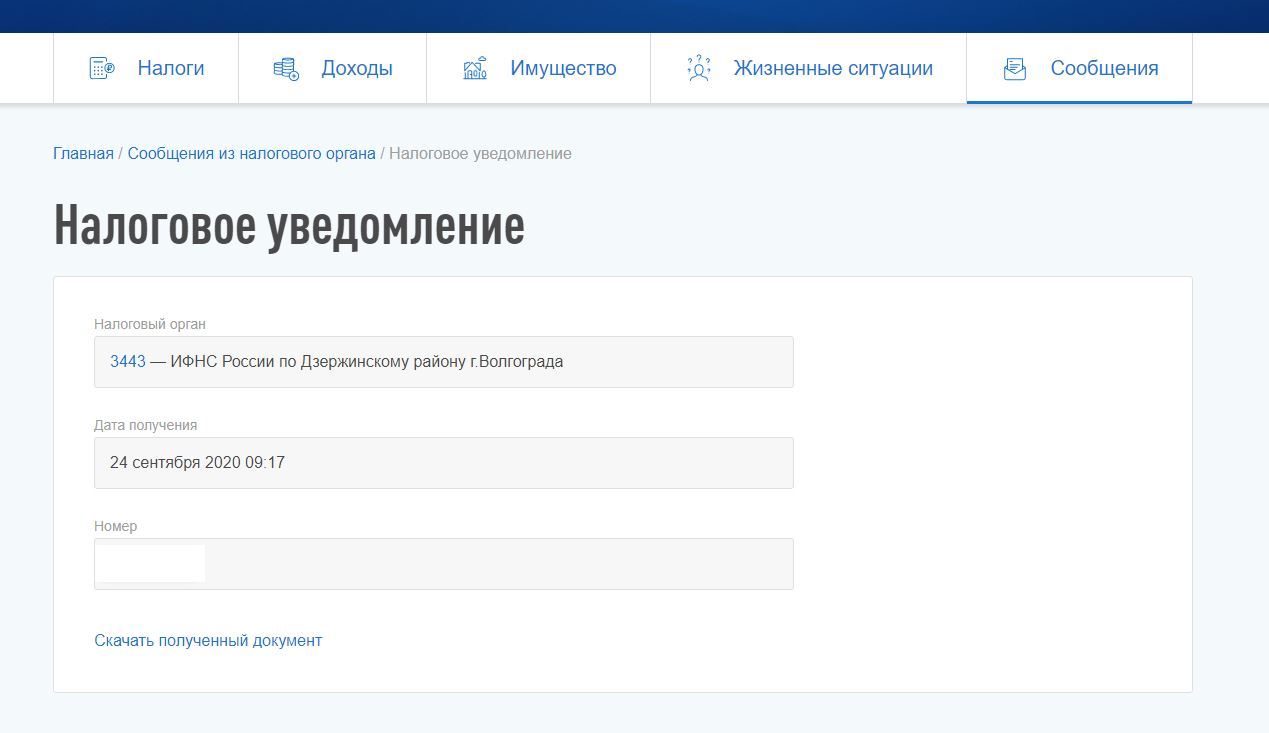
Task: Select the Имущество tab
Action: [x=564, y=67]
